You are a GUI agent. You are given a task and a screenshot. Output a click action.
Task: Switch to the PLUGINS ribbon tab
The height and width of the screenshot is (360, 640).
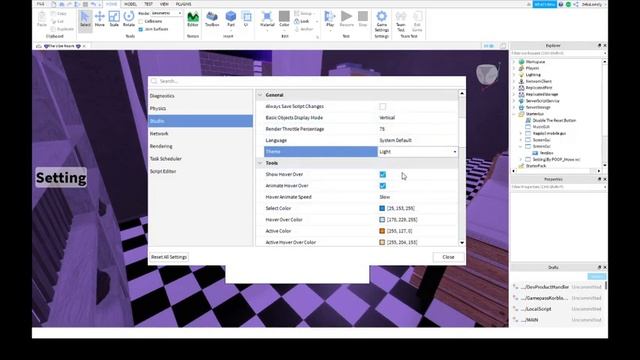coord(183,4)
